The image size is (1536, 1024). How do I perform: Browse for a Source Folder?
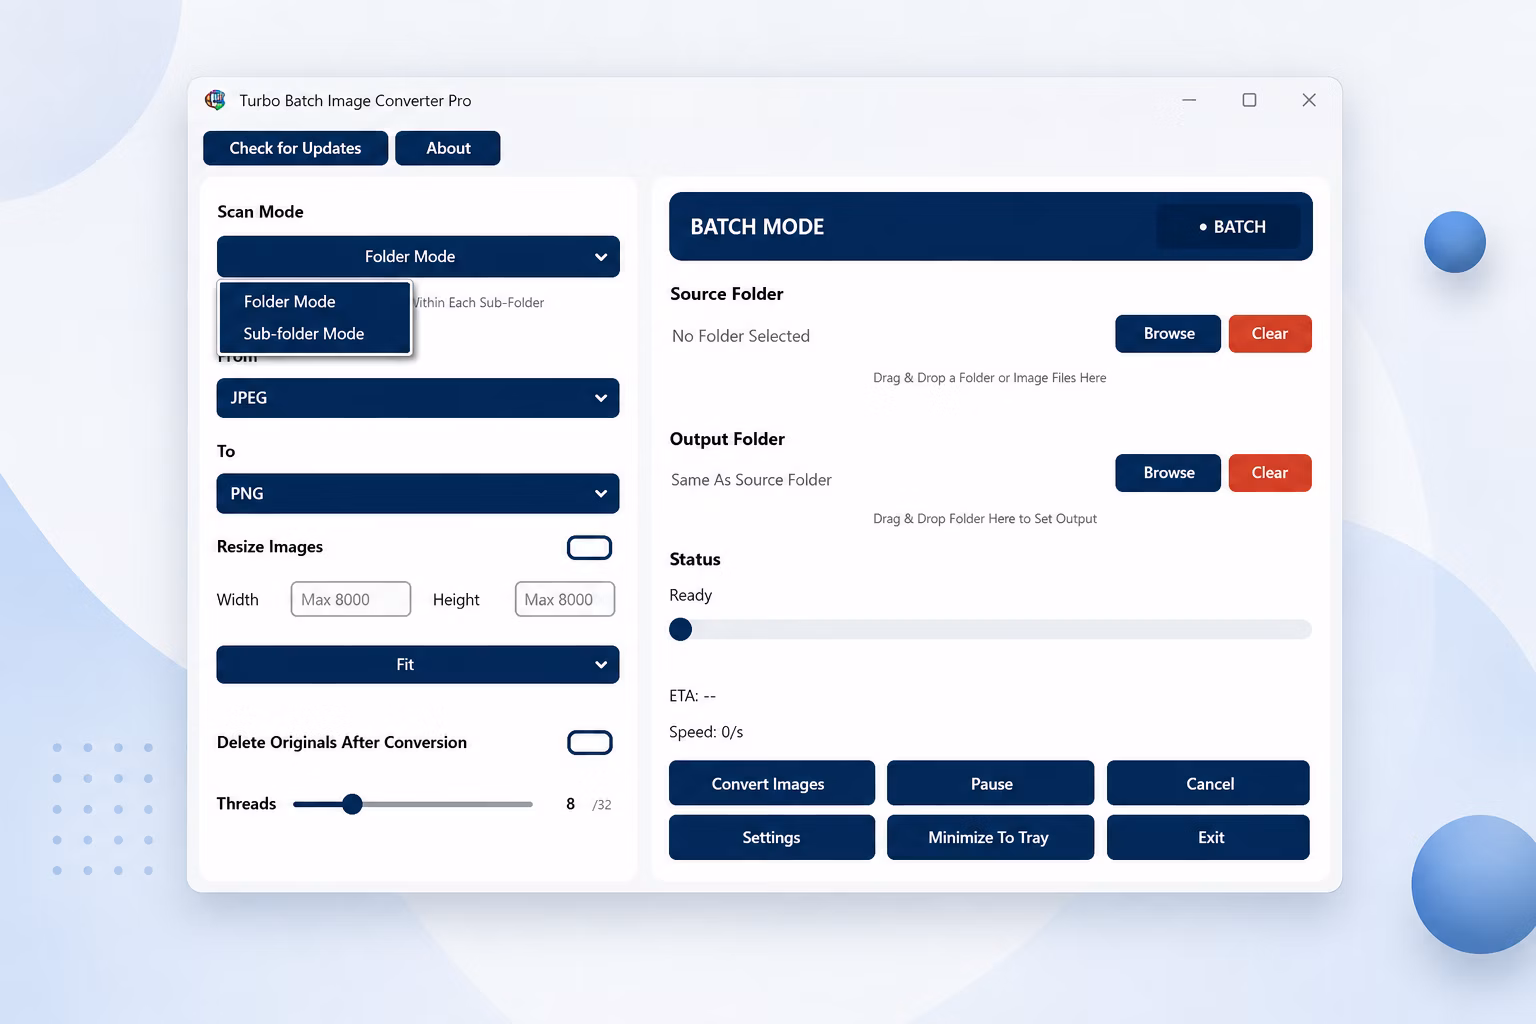pyautogui.click(x=1168, y=334)
